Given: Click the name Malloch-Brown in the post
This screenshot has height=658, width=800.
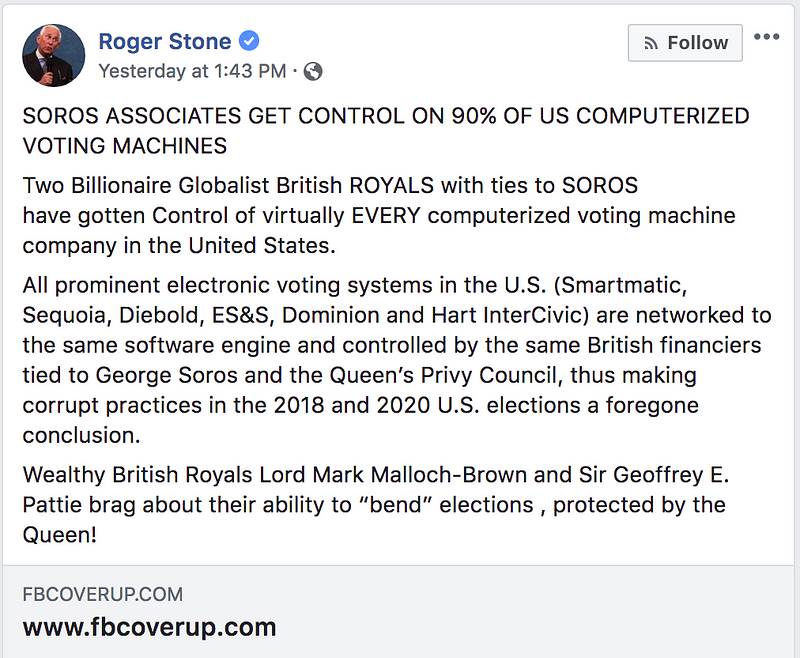Looking at the screenshot, I should click(448, 475).
